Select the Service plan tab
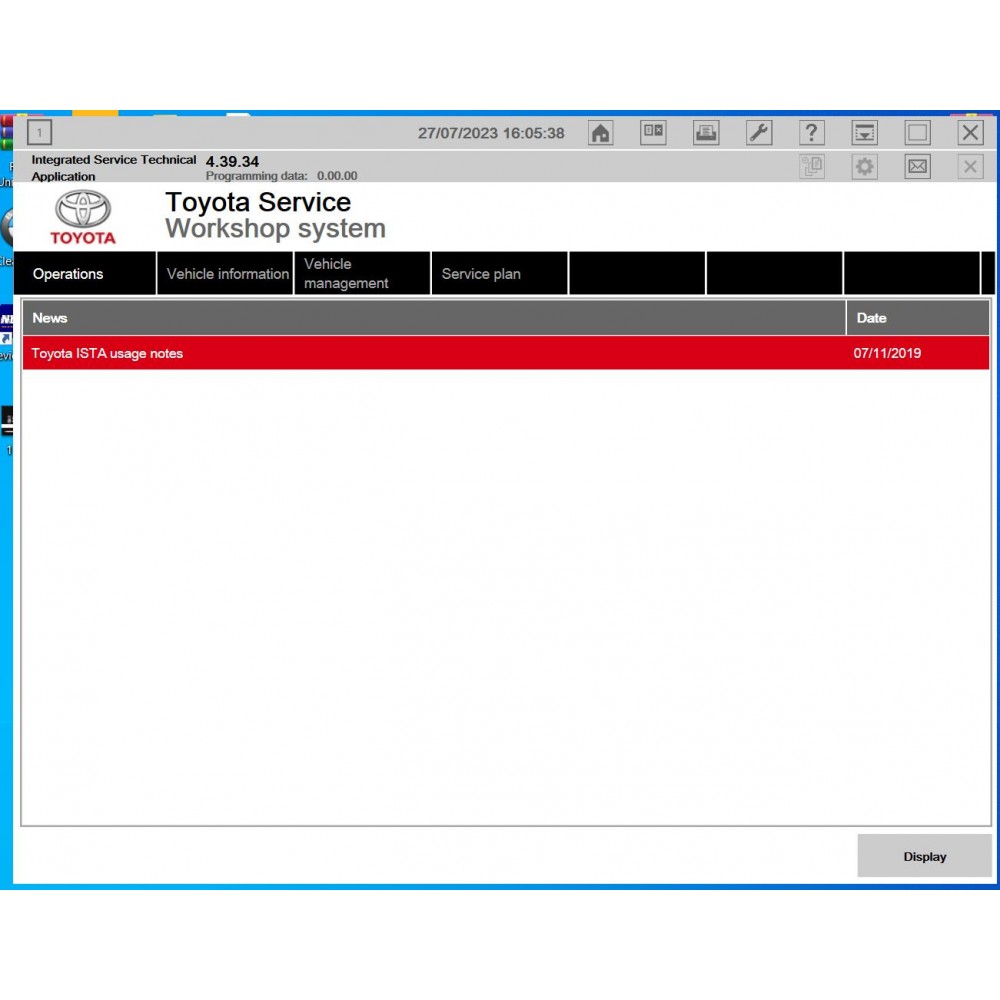 click(x=481, y=273)
